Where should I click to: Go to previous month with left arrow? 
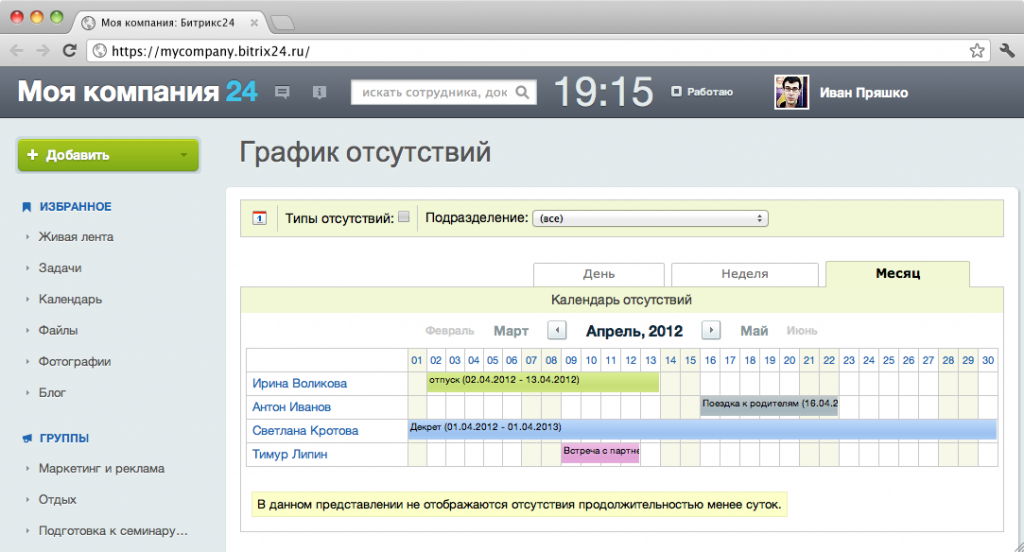tap(557, 330)
